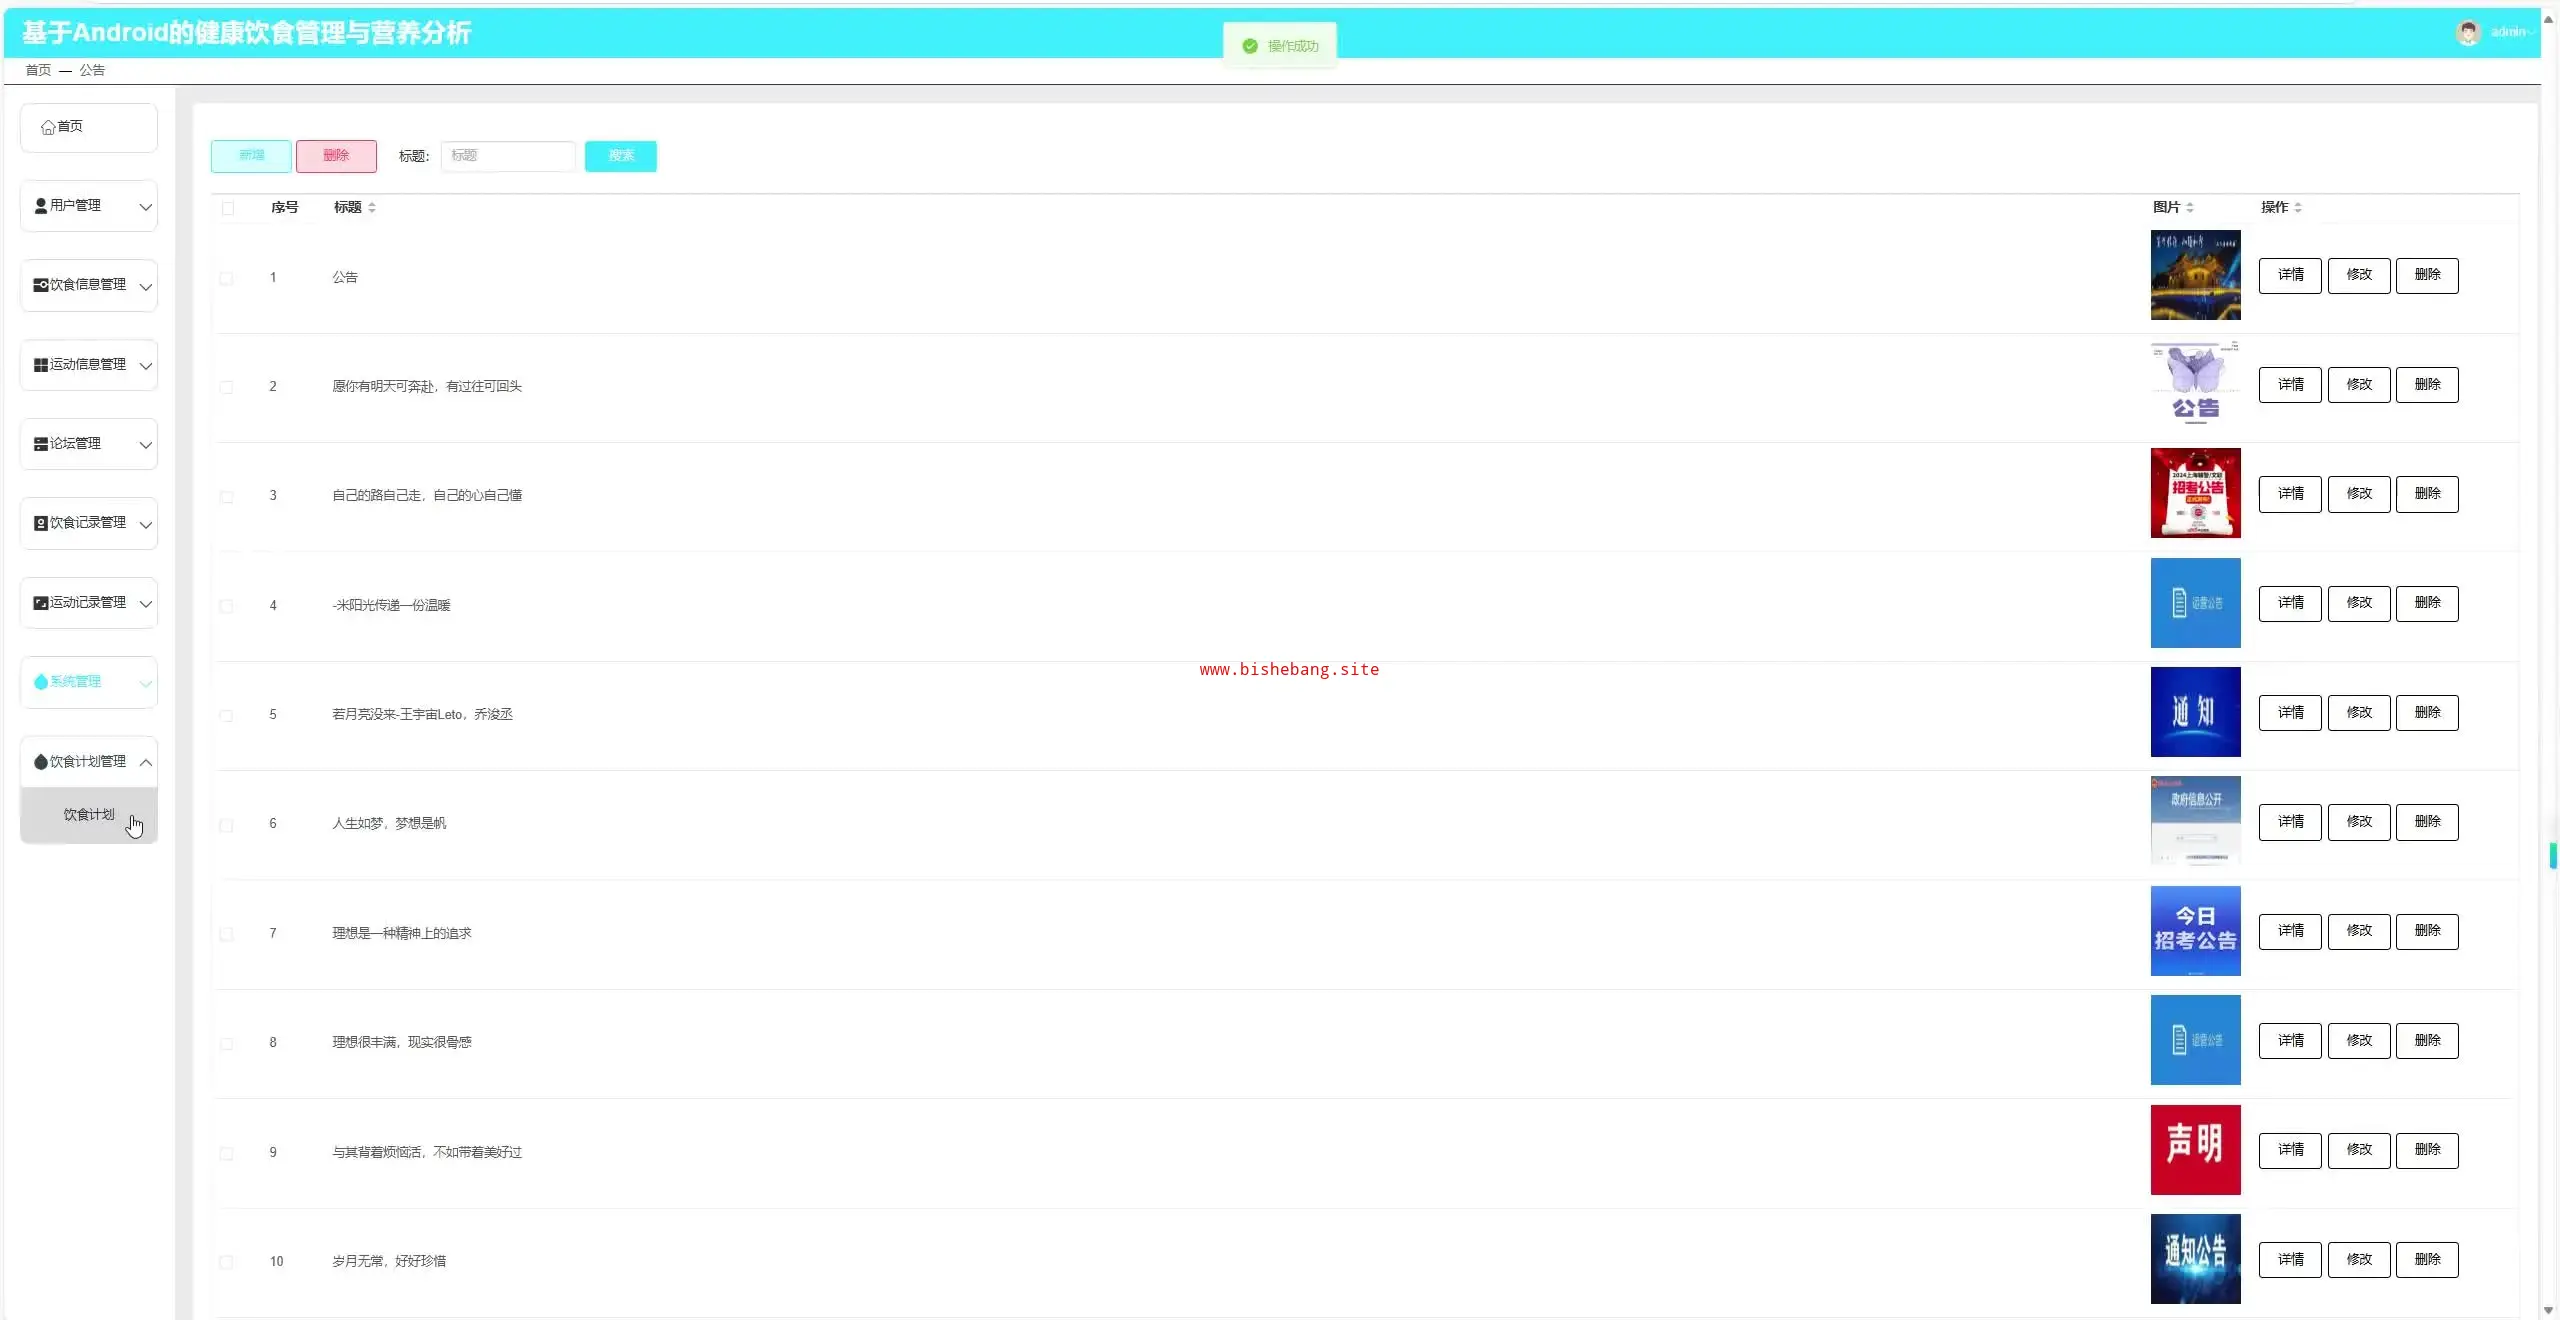Expand the 用户管理 menu chevron
Screen dimensions: 2560x1320
click(x=146, y=207)
